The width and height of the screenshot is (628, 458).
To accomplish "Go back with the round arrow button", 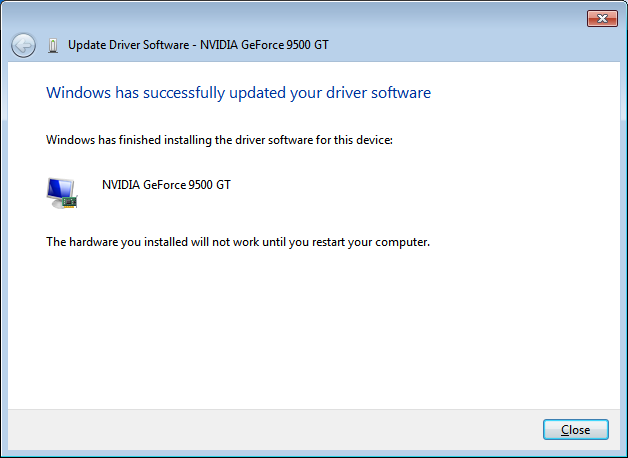I will point(23,45).
